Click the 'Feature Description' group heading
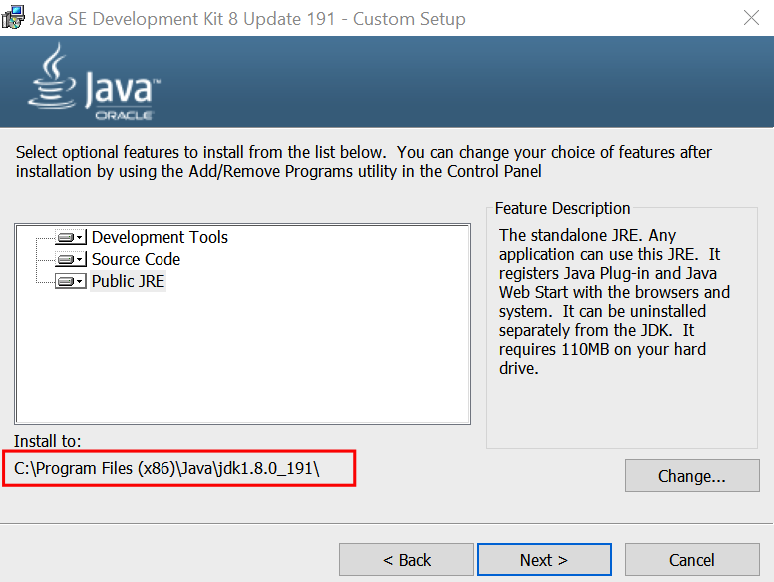Image resolution: width=774 pixels, height=582 pixels. [x=562, y=208]
